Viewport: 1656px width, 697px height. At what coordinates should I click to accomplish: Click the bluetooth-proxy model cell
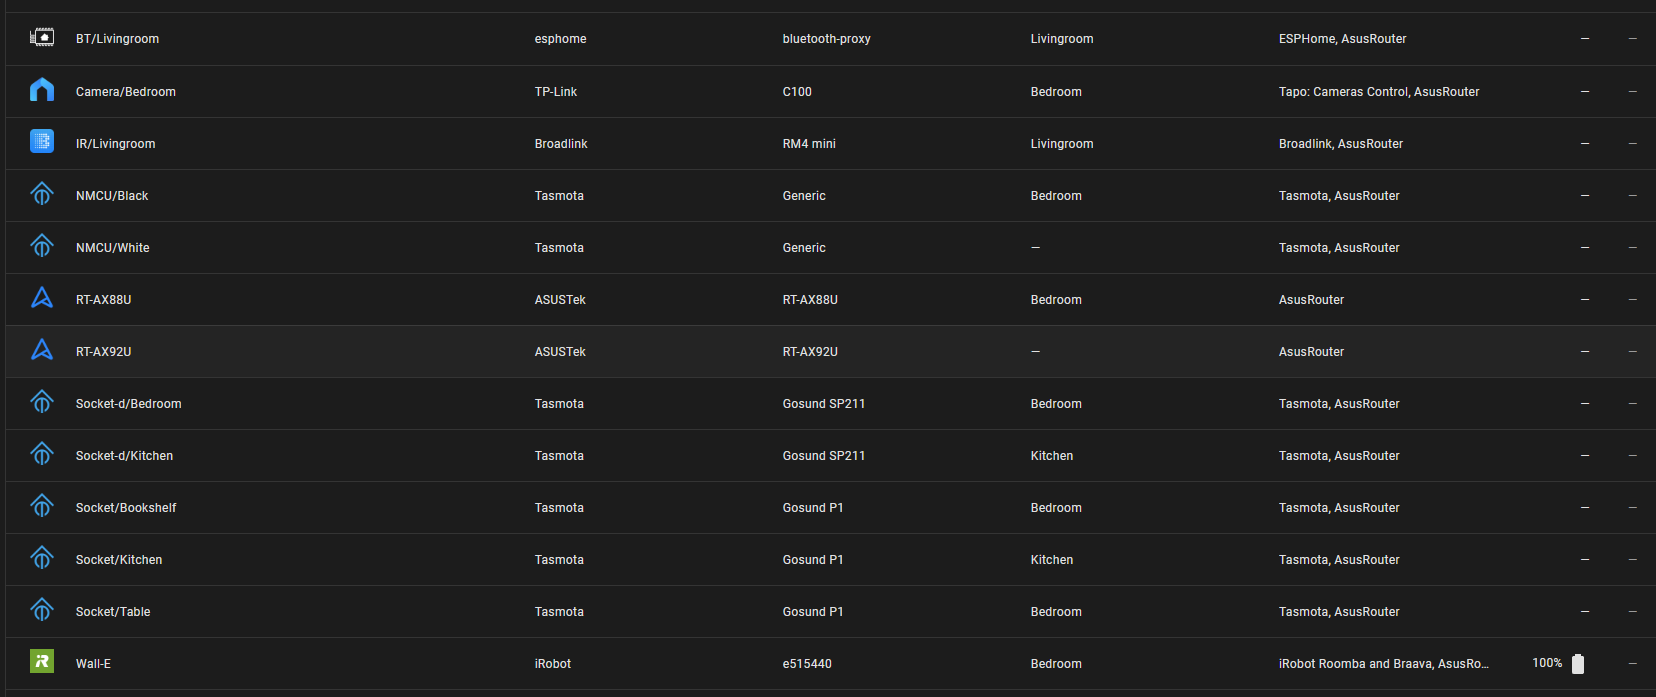[826, 39]
